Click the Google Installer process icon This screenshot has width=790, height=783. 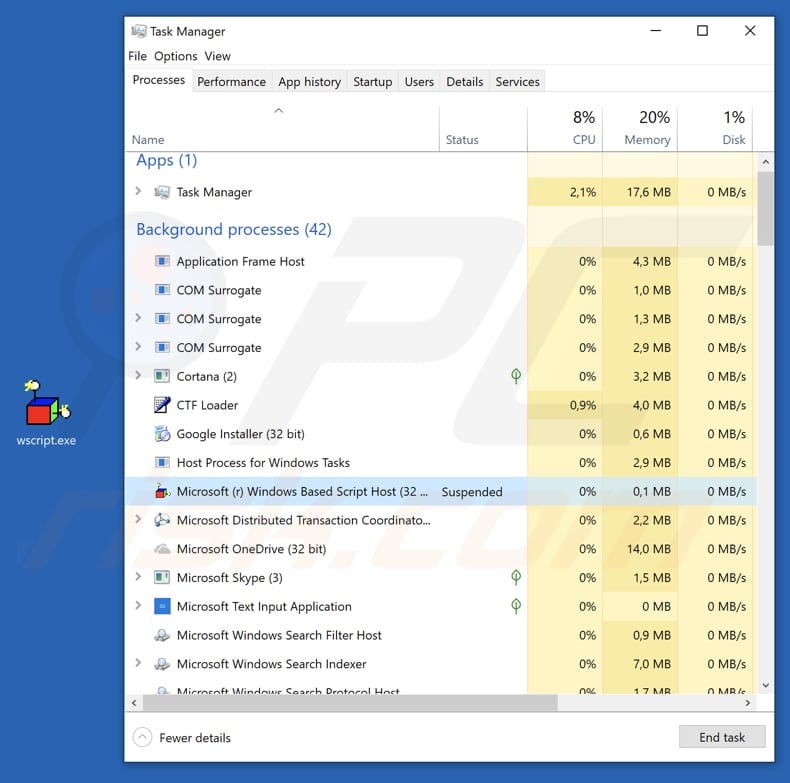pos(162,433)
